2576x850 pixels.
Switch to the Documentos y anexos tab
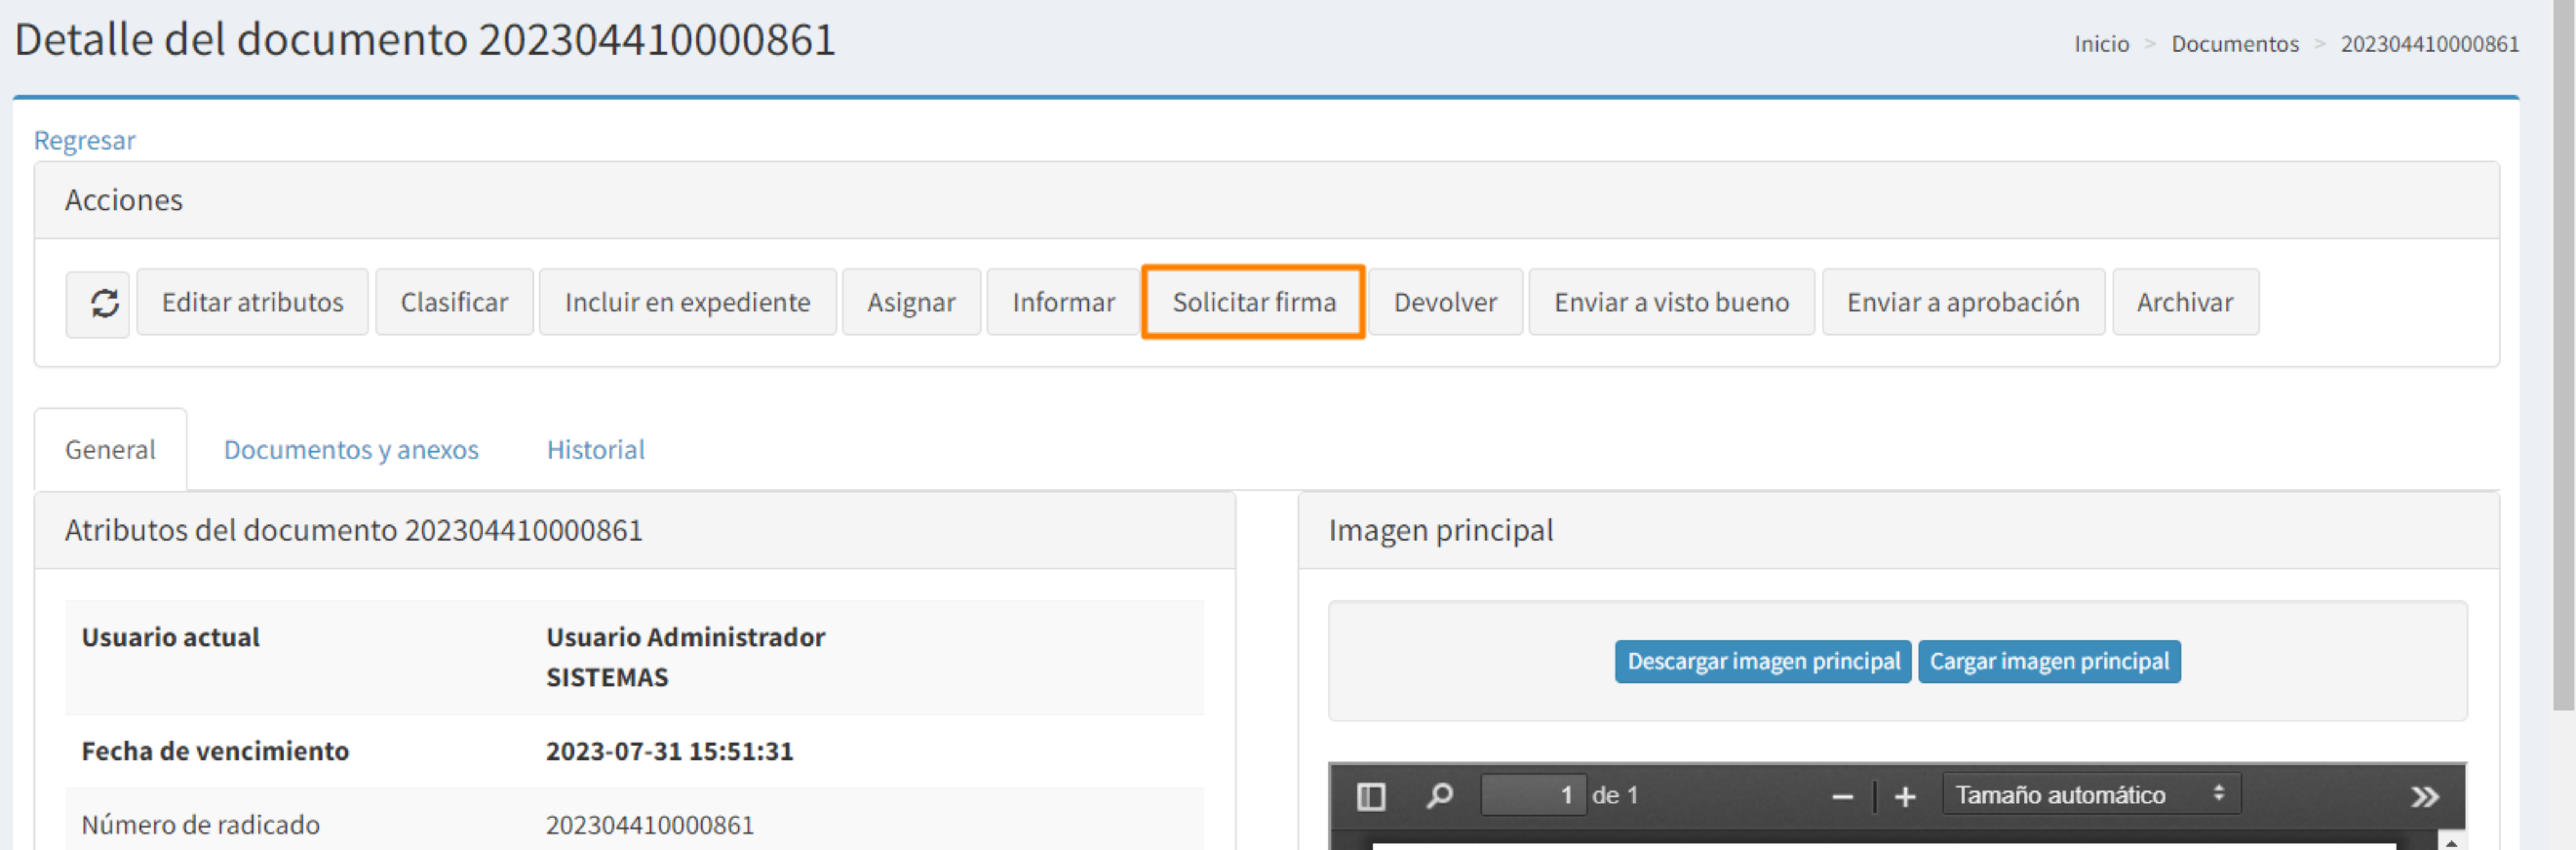[x=351, y=449]
